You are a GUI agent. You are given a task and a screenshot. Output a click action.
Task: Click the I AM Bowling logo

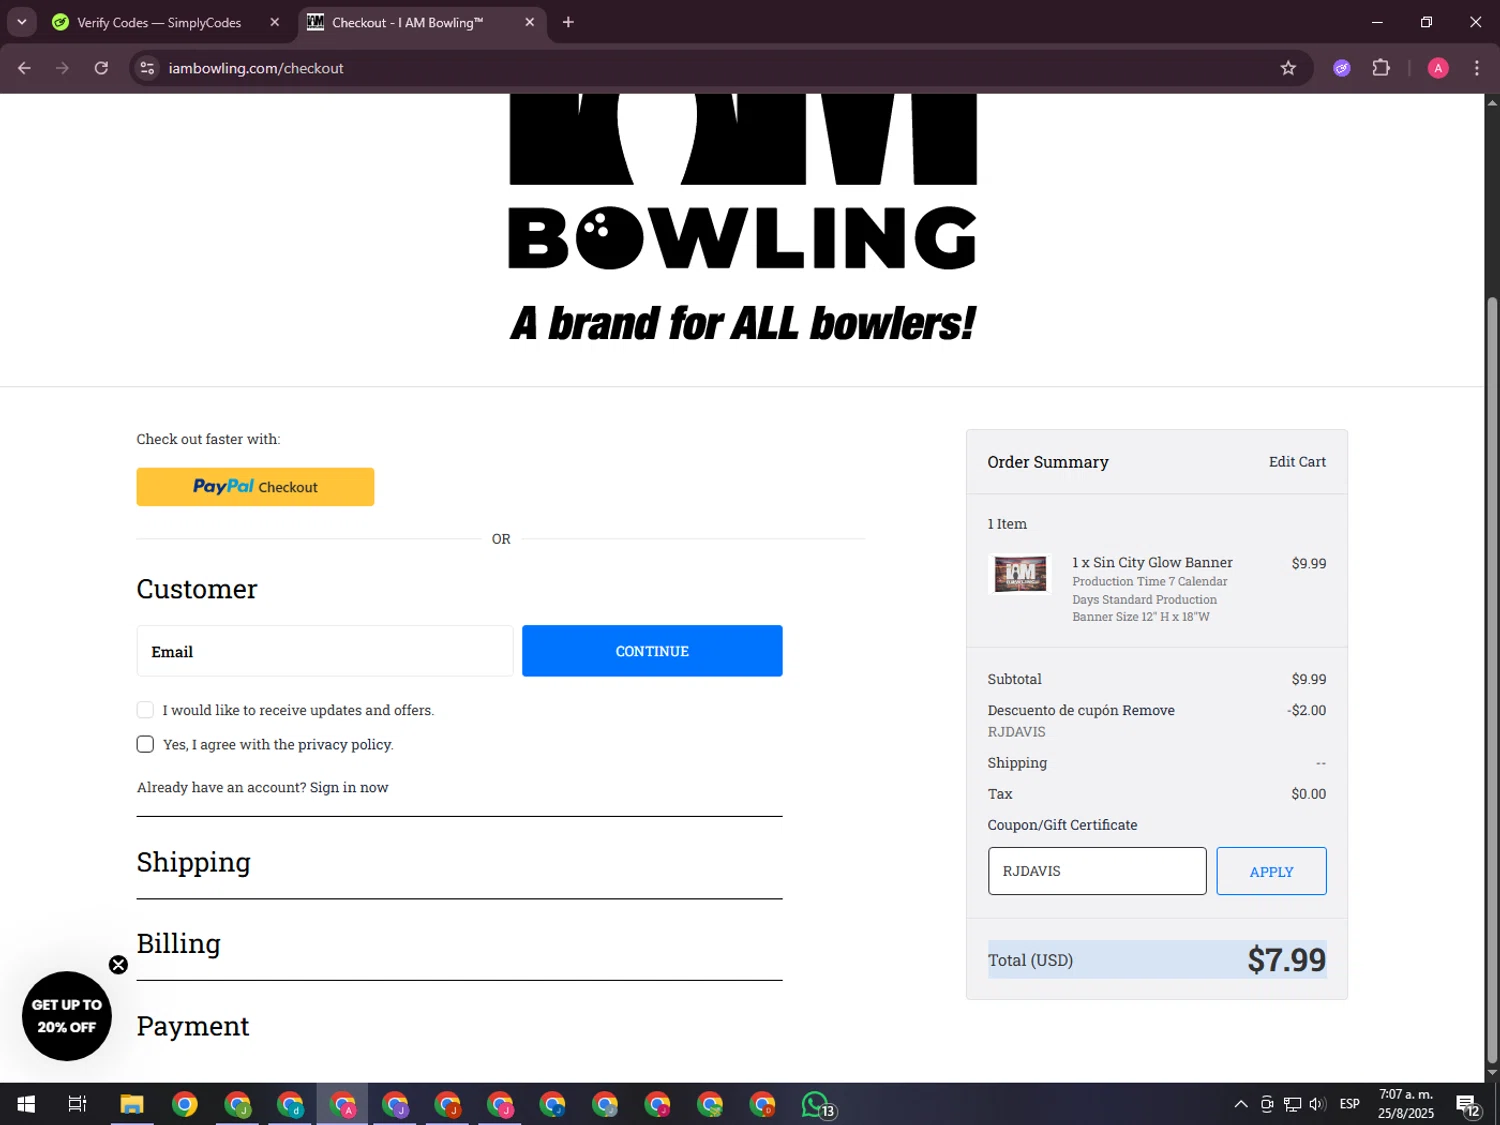742,220
